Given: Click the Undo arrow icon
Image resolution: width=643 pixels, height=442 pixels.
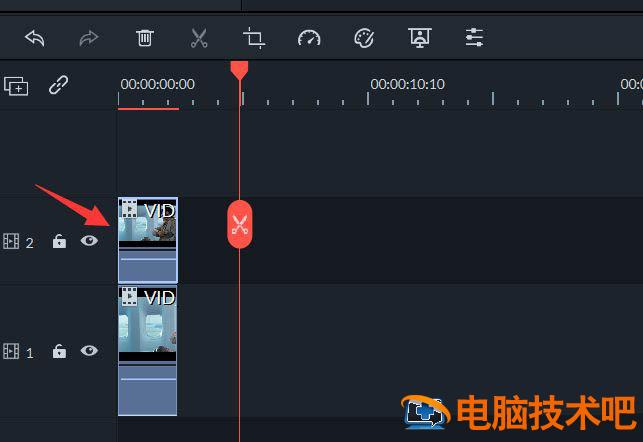Looking at the screenshot, I should [35, 38].
